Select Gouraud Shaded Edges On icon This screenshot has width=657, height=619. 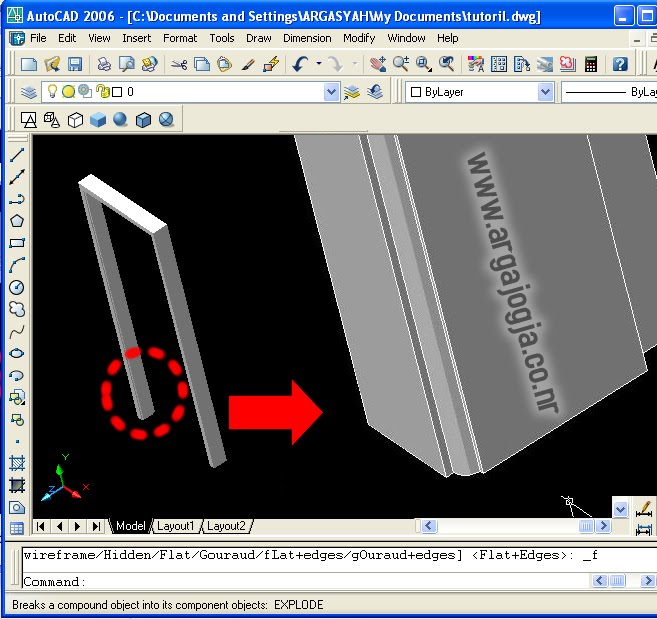pos(166,120)
